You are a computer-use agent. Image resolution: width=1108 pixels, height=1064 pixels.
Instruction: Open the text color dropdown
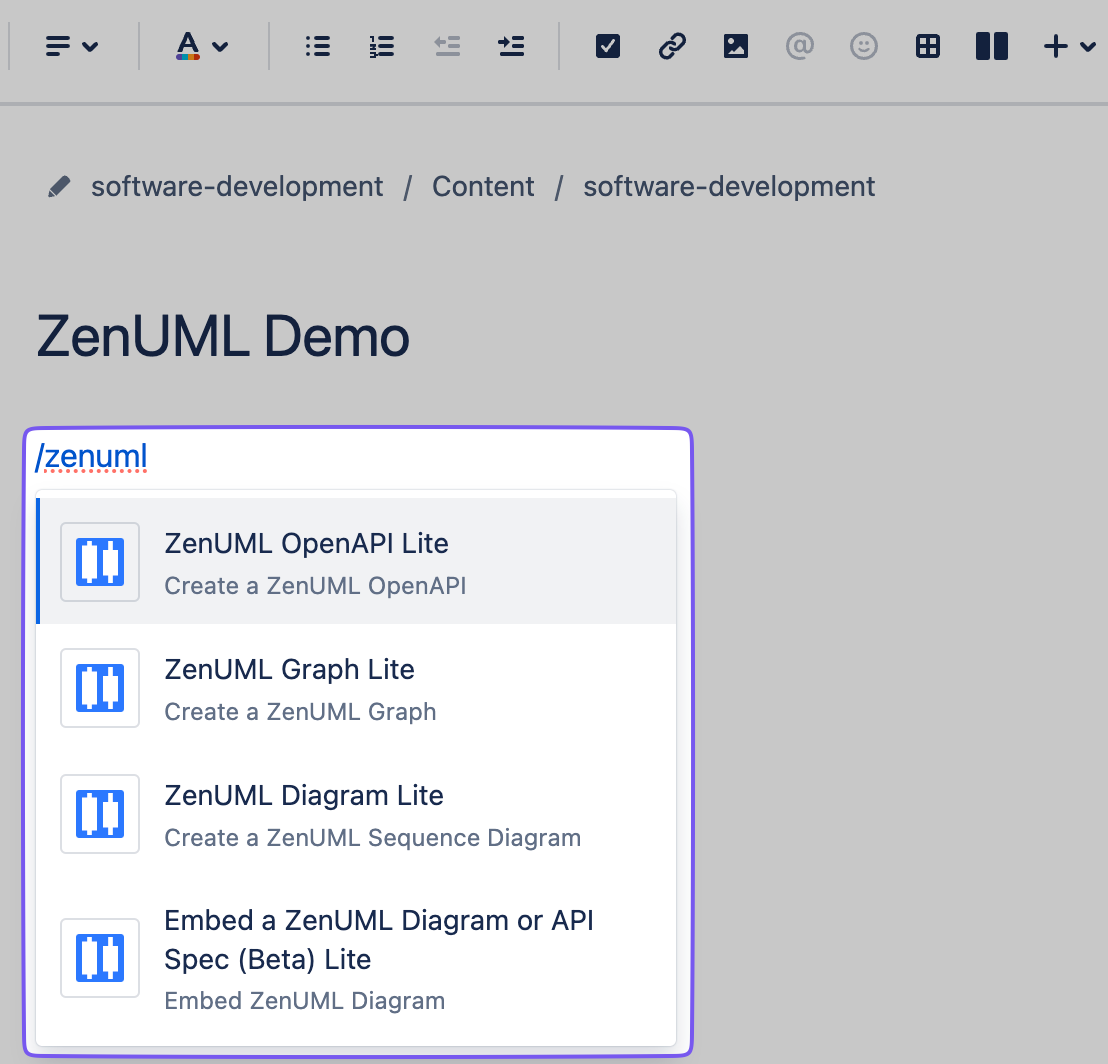[x=202, y=46]
